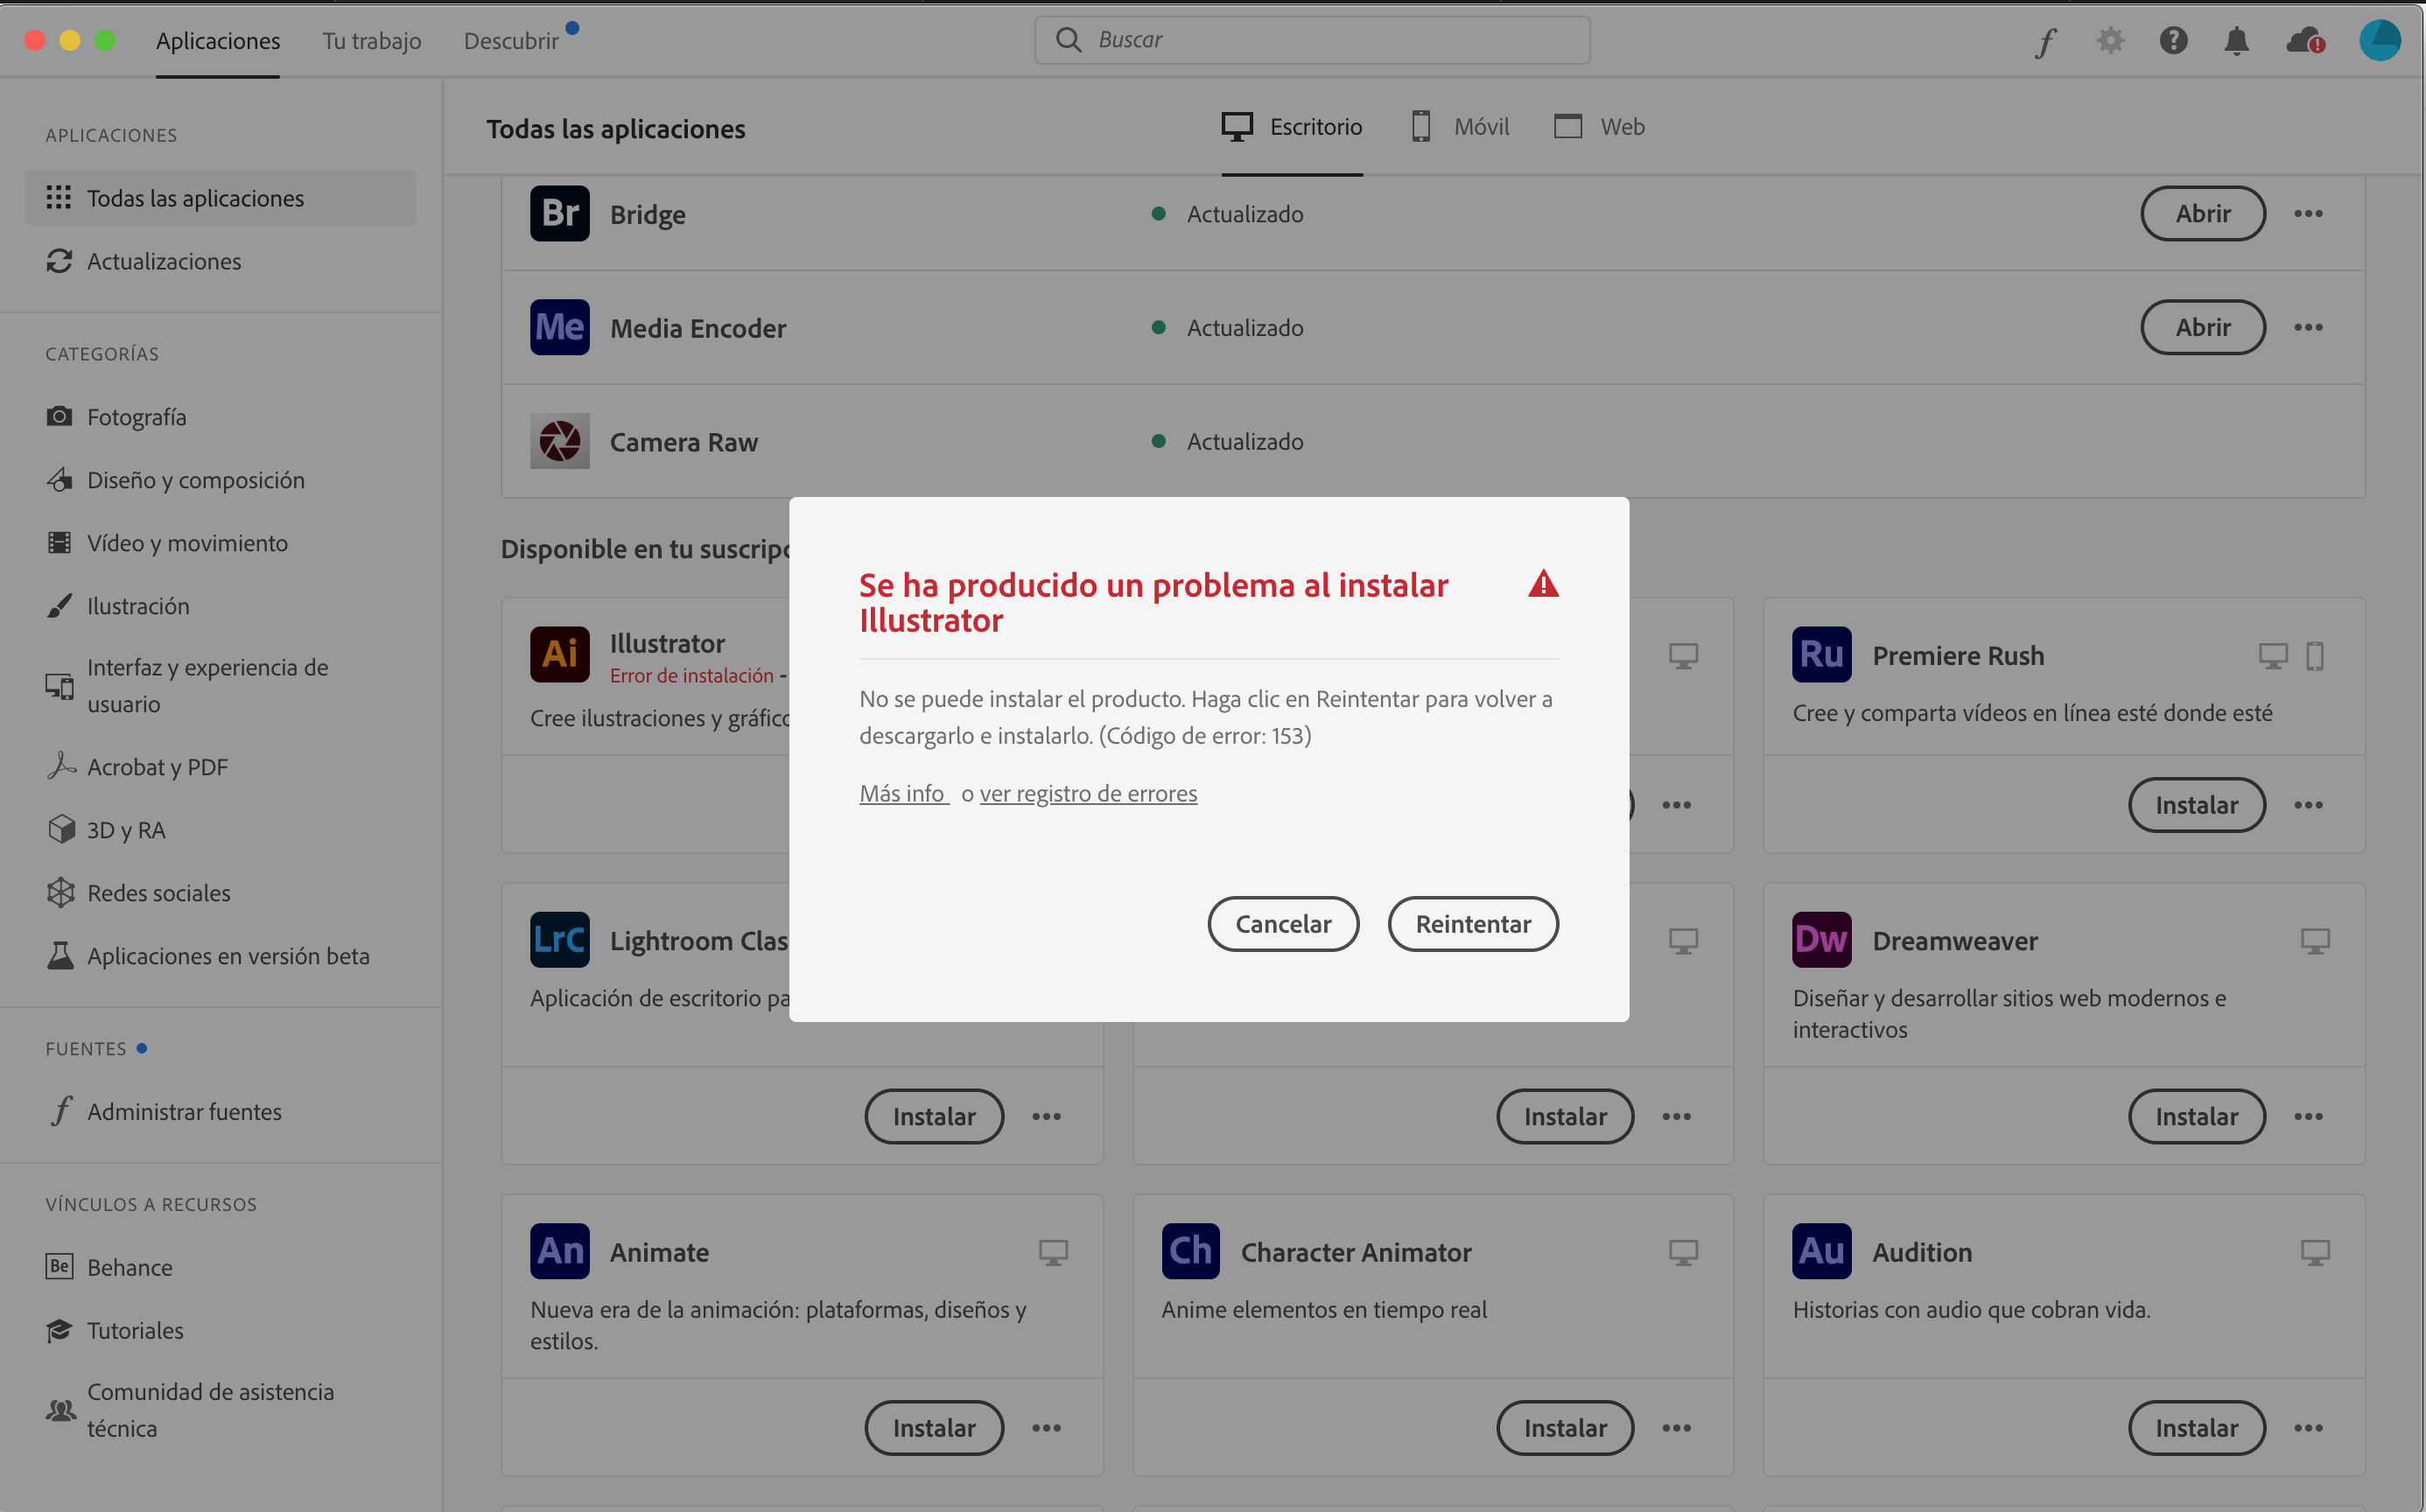
Task: Switch to the Tu trabajo tab
Action: (370, 40)
